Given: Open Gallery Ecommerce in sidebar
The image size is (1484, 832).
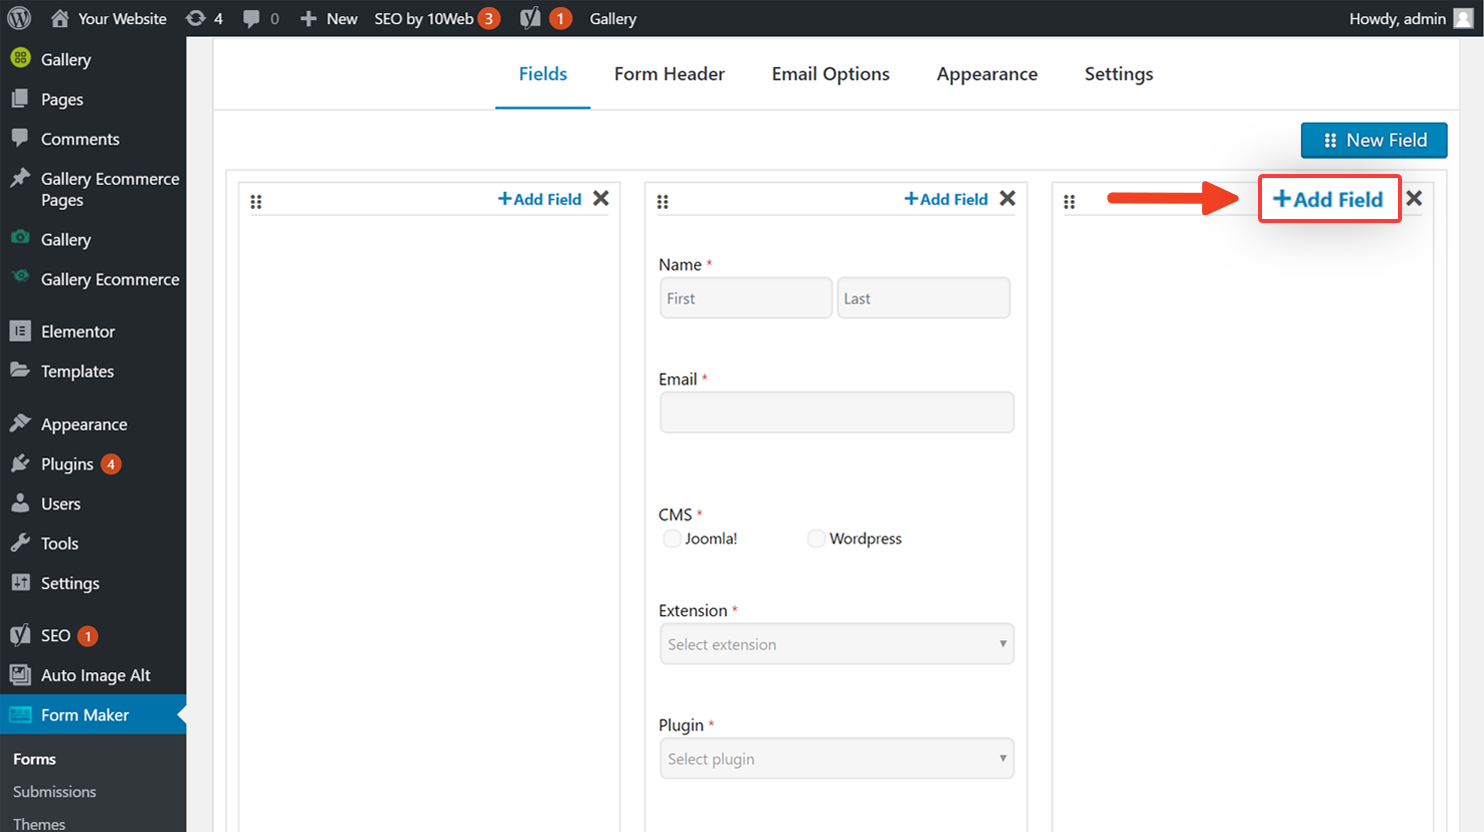Looking at the screenshot, I should point(110,279).
